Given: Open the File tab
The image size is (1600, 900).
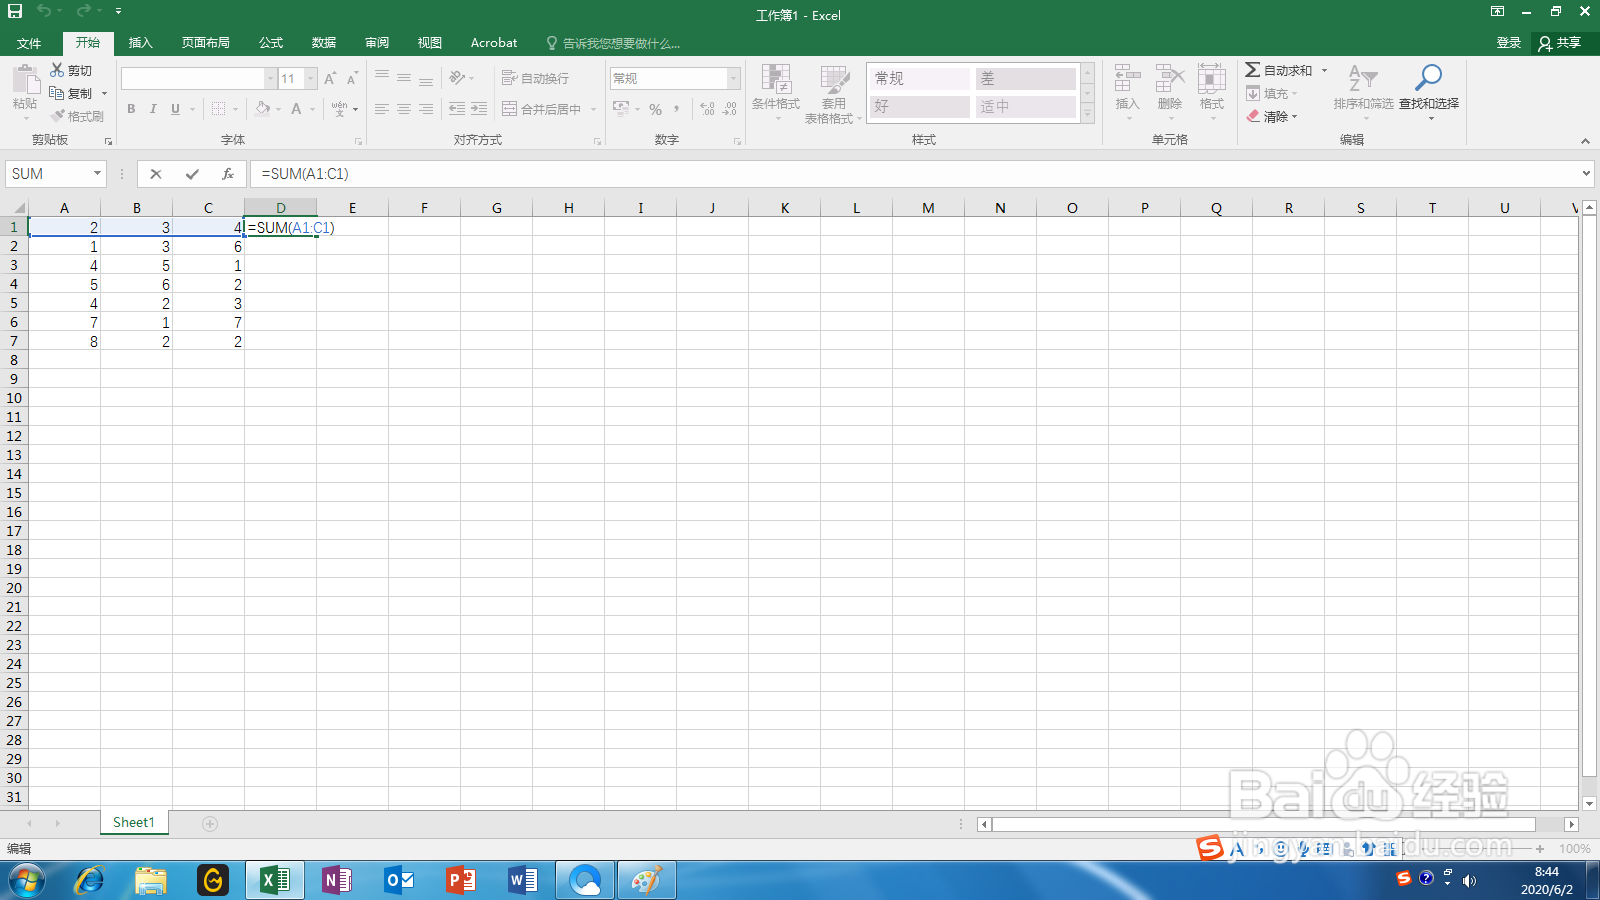Looking at the screenshot, I should coord(29,43).
